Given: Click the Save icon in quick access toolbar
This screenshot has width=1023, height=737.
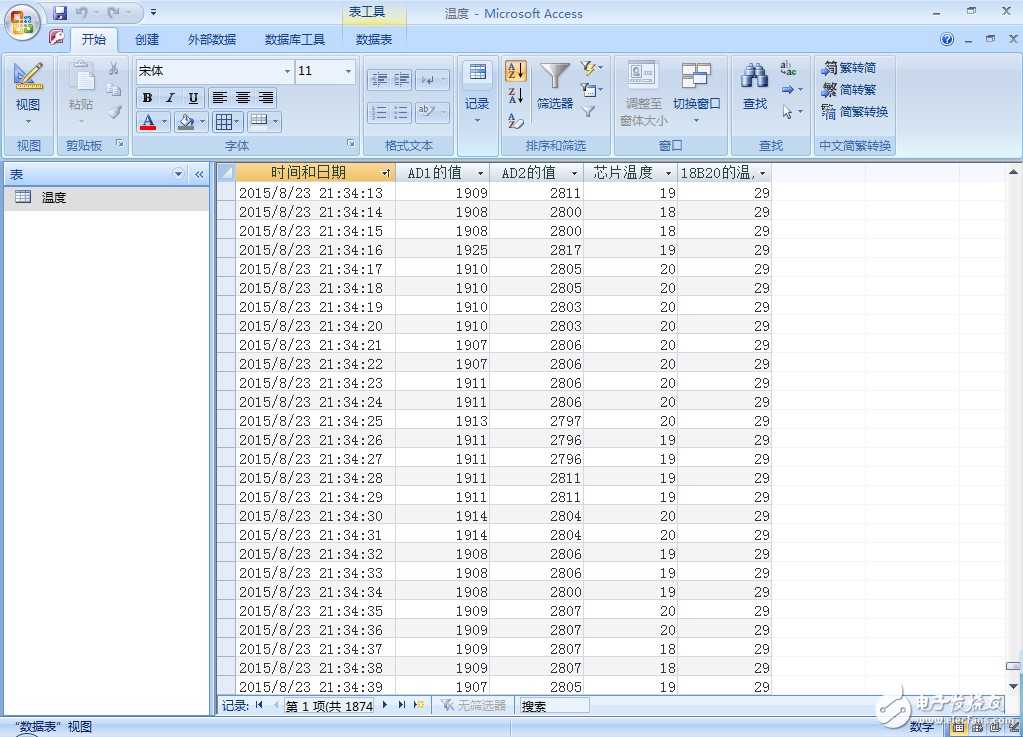Looking at the screenshot, I should pyautogui.click(x=60, y=13).
